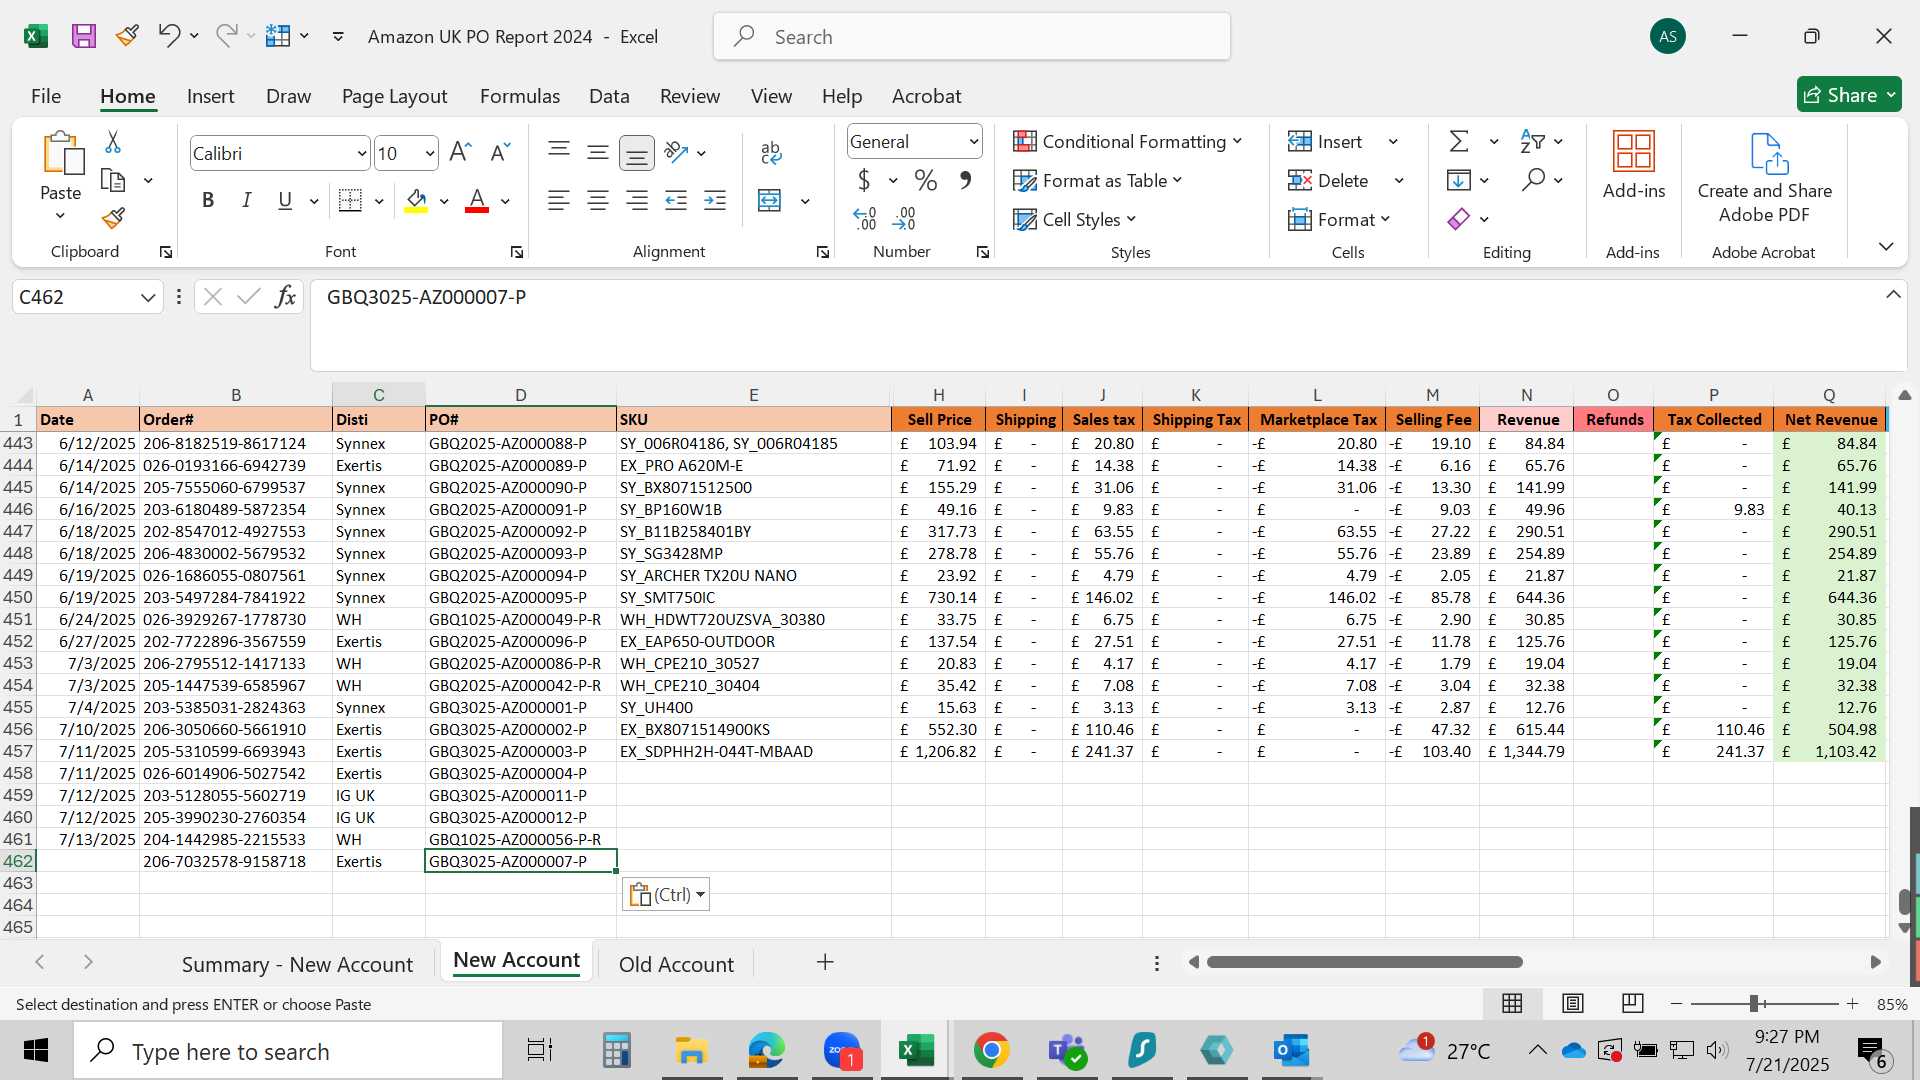Click the Orientation angled text icon
This screenshot has height=1080, width=1920.
pyautogui.click(x=677, y=153)
